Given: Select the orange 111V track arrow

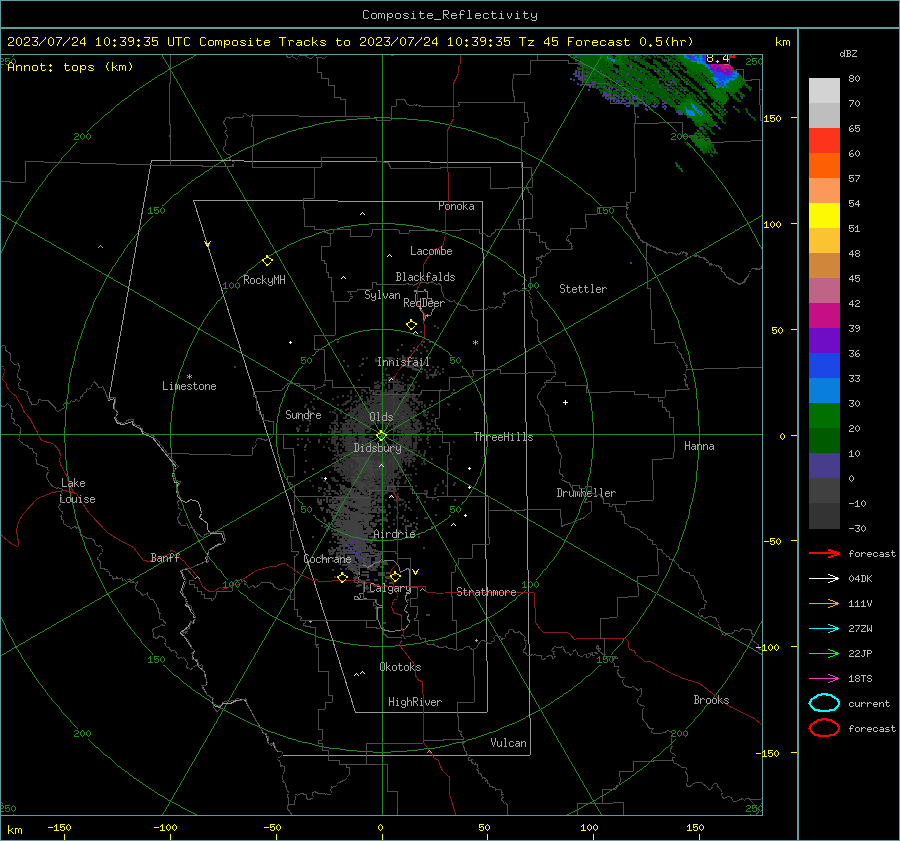Looking at the screenshot, I should point(824,603).
